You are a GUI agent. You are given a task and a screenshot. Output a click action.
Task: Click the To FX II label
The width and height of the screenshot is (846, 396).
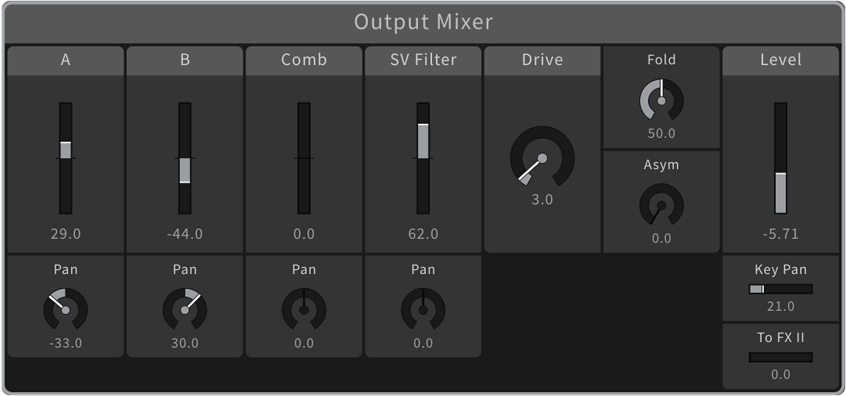pos(780,338)
